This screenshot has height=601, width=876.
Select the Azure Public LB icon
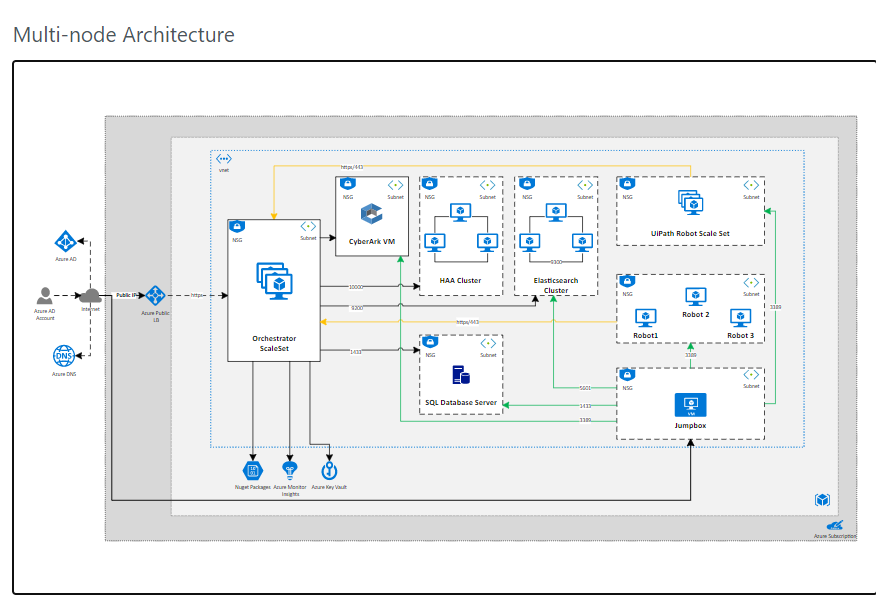click(155, 297)
